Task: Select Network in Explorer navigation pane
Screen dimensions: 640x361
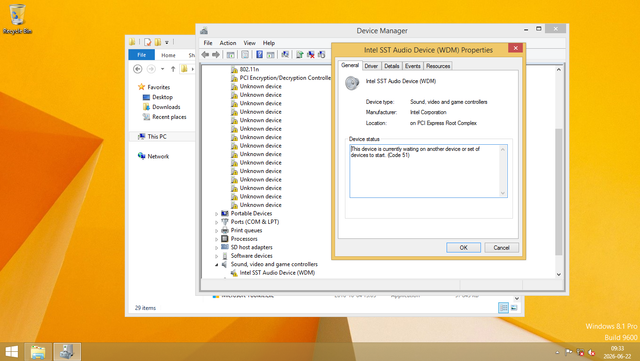Action: [158, 156]
